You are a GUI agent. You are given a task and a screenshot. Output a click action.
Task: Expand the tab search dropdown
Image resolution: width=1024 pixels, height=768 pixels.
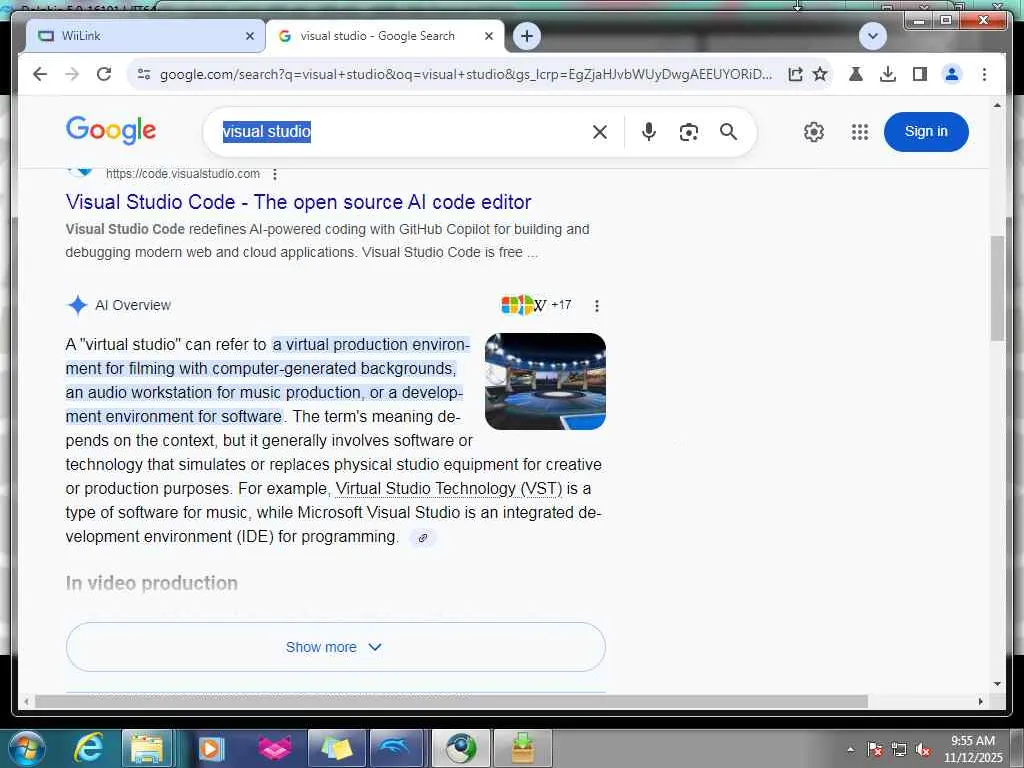(872, 36)
